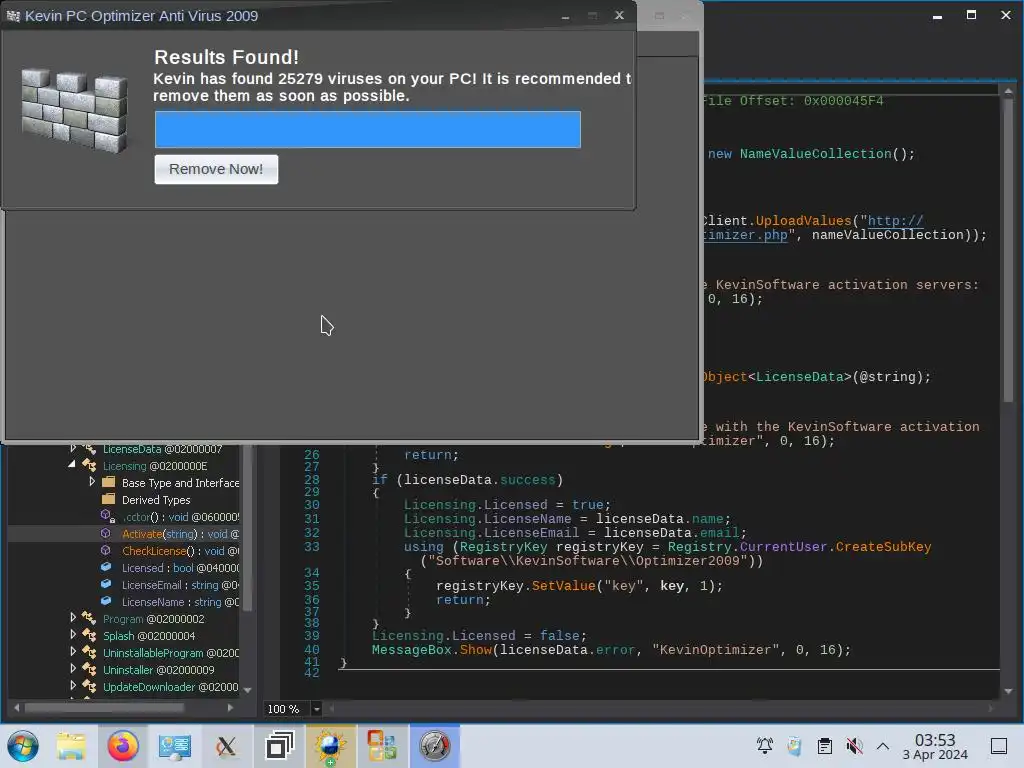Expand the LicenseData class node
This screenshot has height=768, width=1024.
coord(73,449)
